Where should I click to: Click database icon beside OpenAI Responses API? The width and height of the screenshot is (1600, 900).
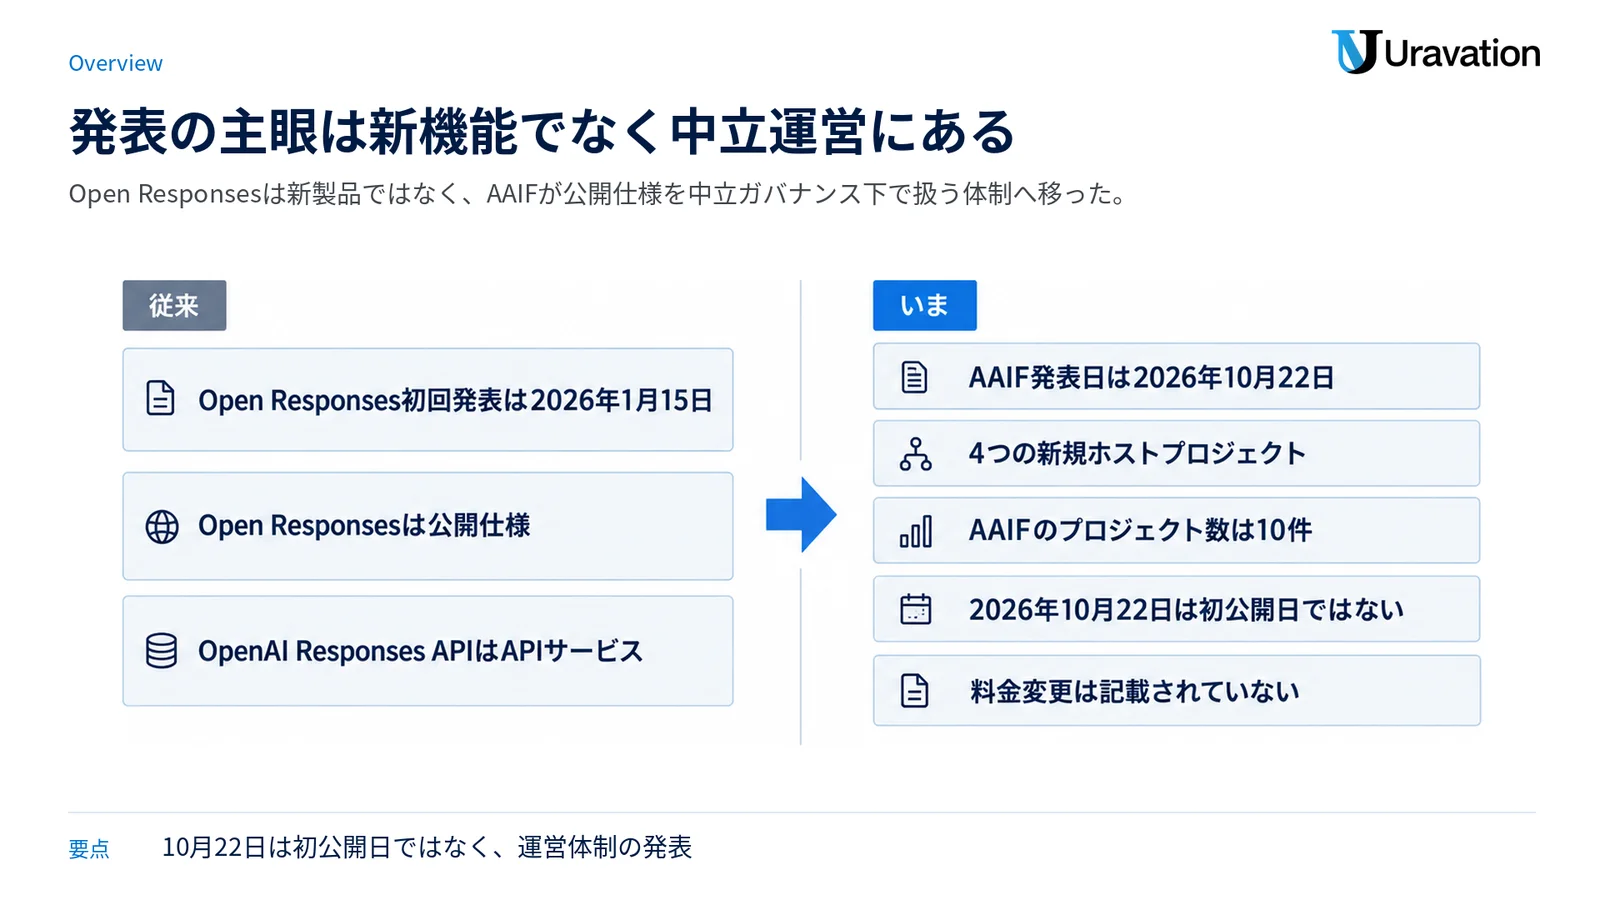(x=162, y=651)
